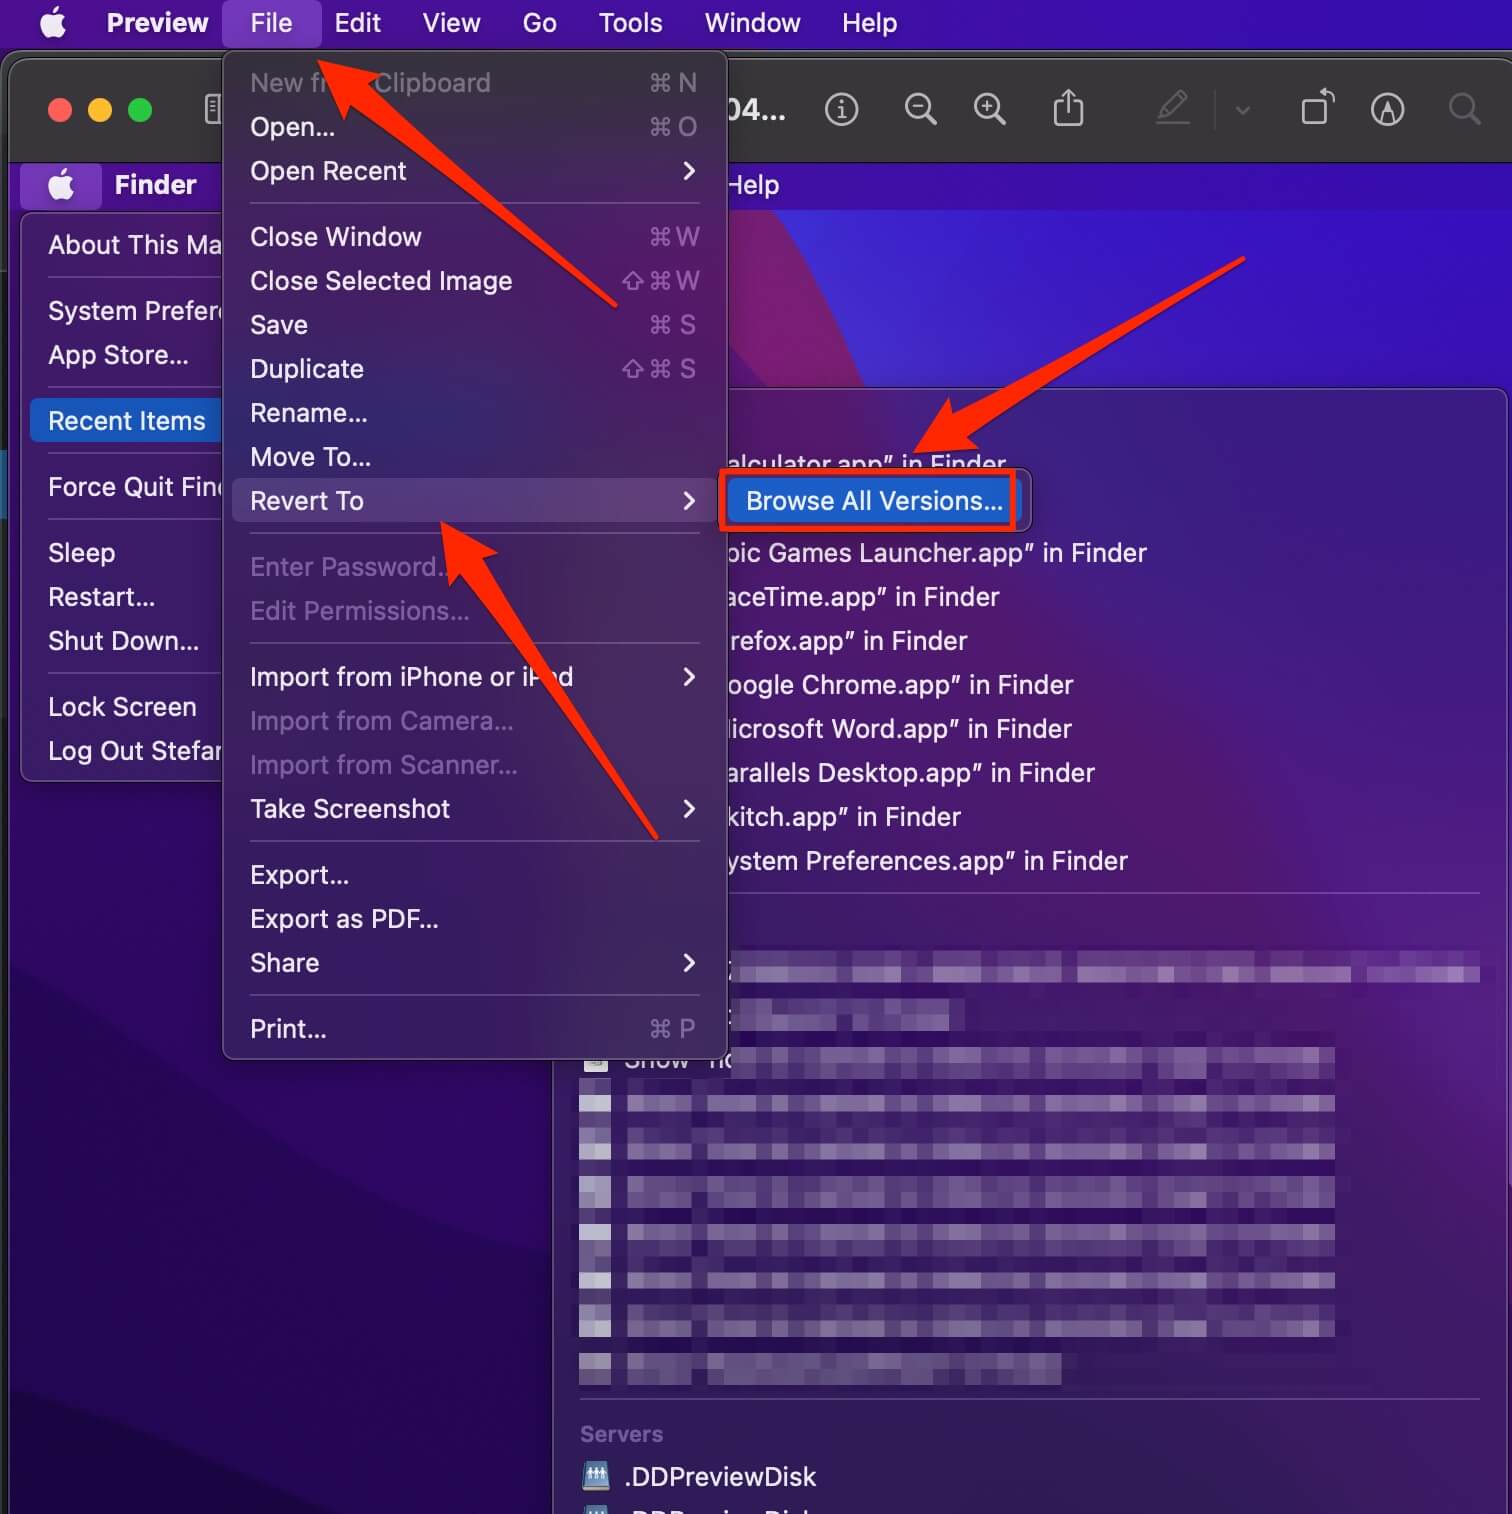
Task: Select Close Window in the File menu
Action: [x=474, y=237]
